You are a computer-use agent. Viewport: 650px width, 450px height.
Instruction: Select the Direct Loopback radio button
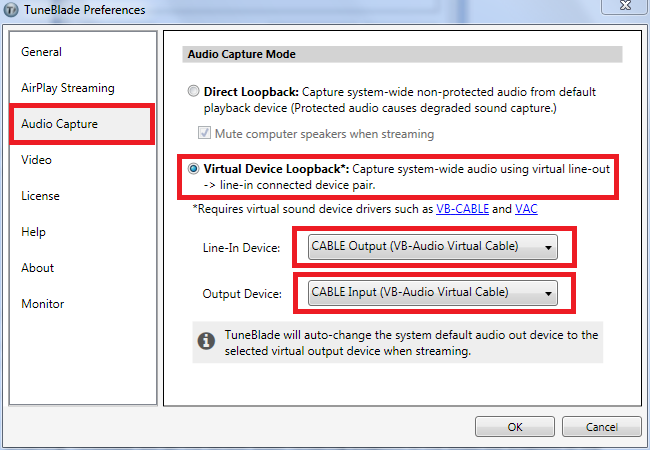coord(193,91)
